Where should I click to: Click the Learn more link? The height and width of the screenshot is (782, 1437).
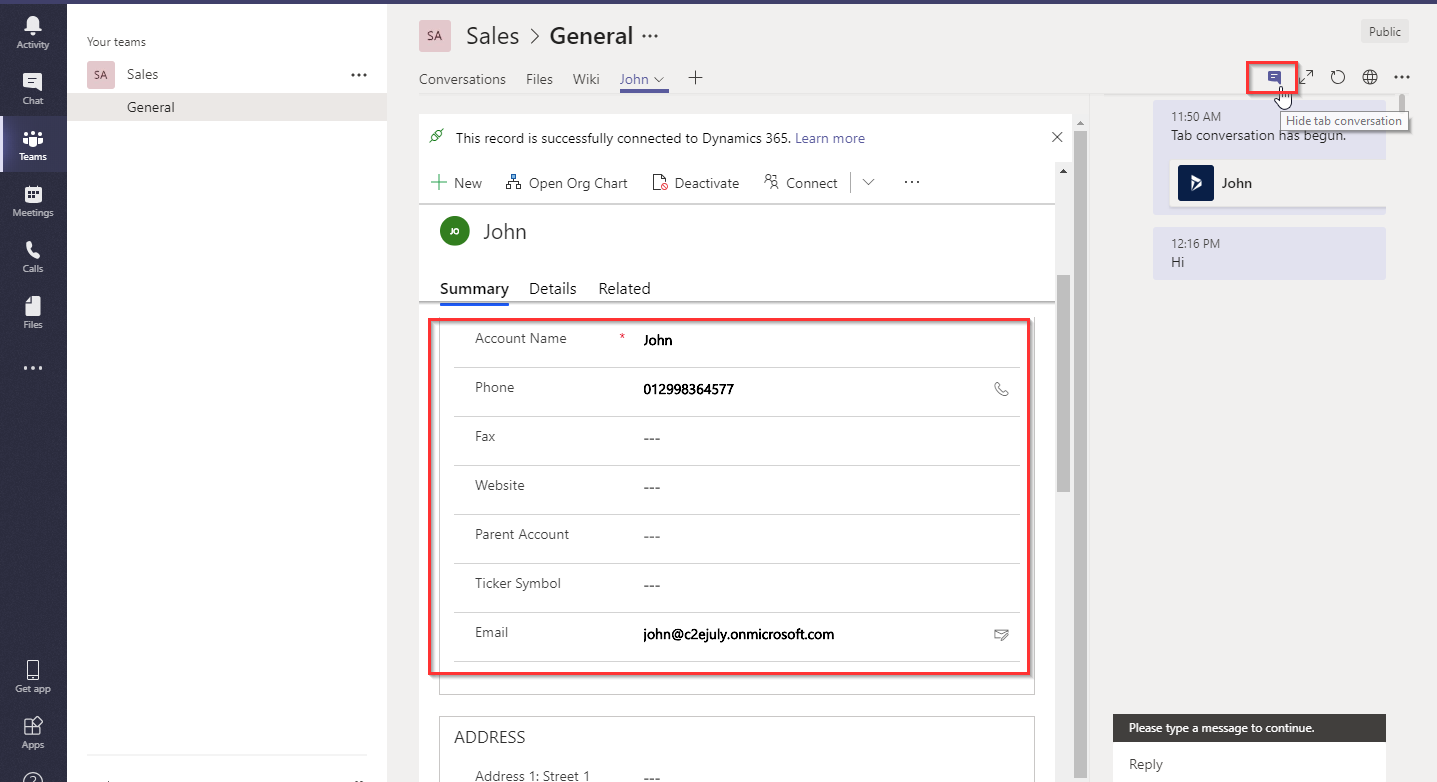830,138
